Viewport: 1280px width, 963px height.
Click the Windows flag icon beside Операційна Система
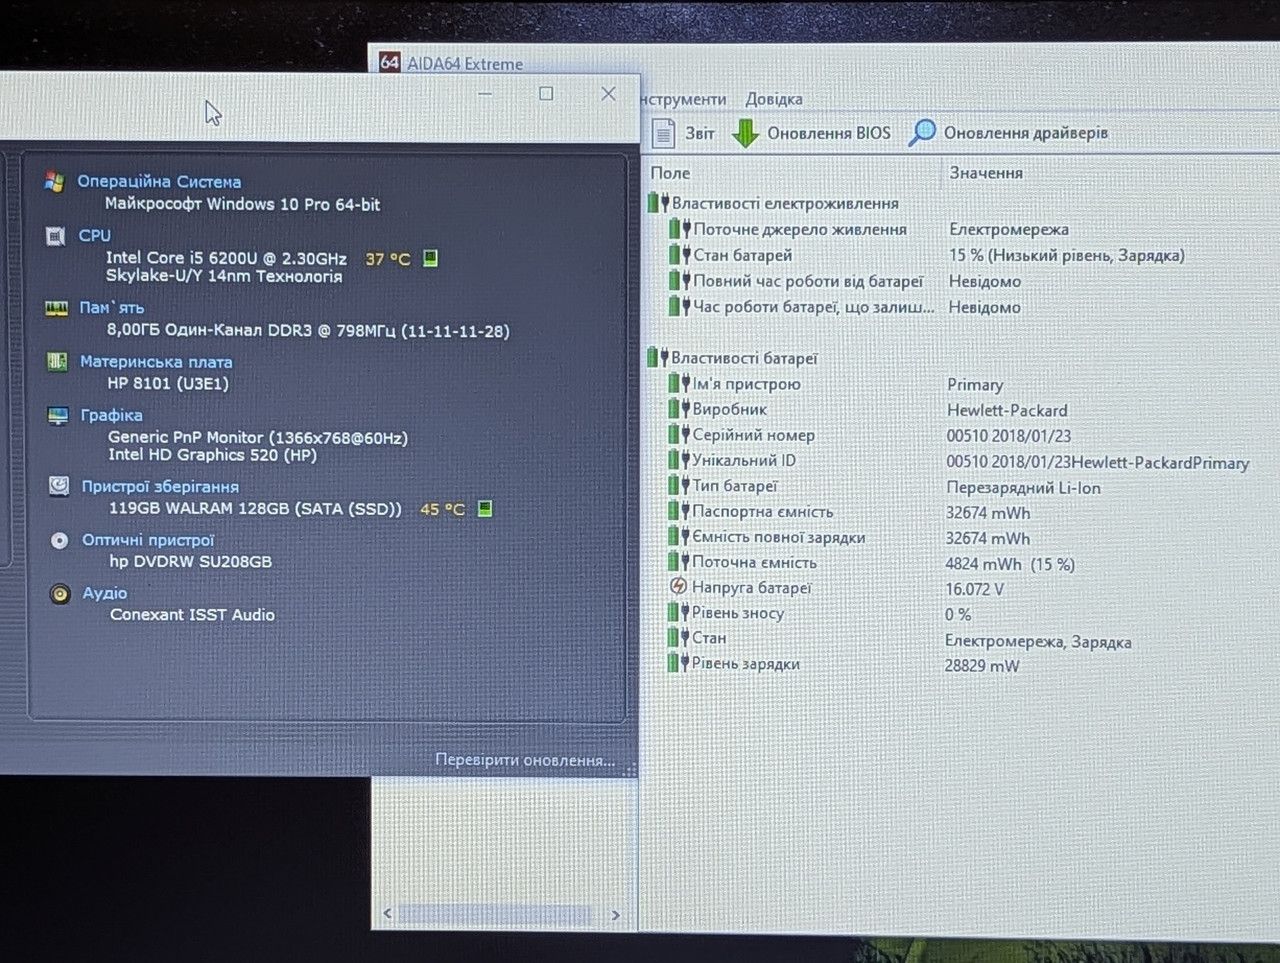pyautogui.click(x=55, y=181)
